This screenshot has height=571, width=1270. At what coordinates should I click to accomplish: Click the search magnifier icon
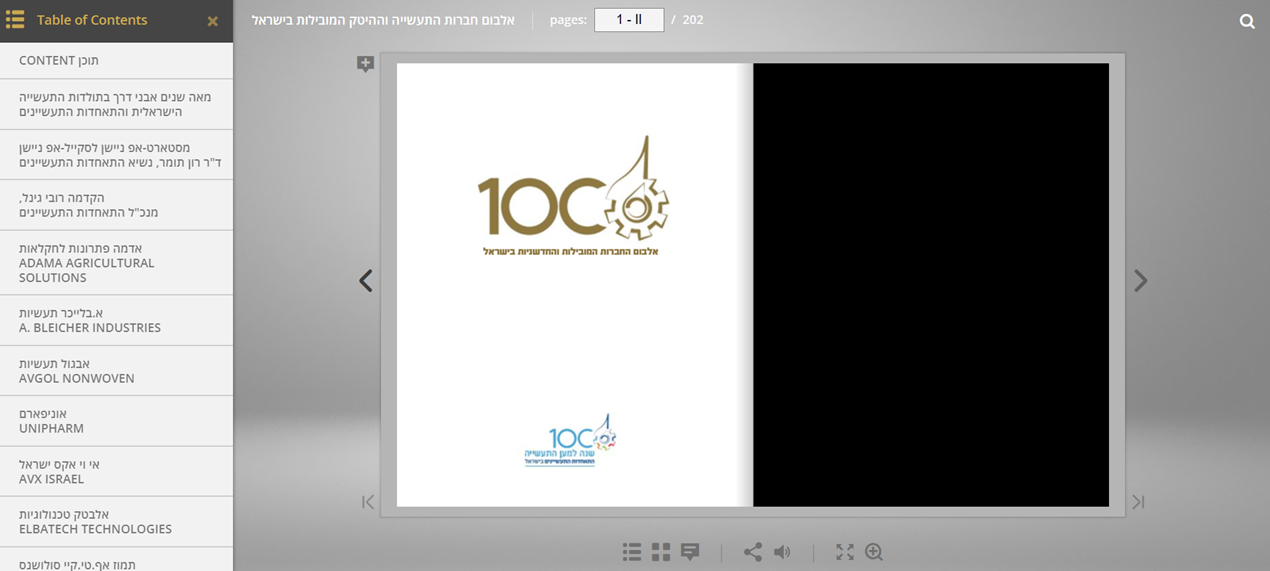pos(1247,21)
